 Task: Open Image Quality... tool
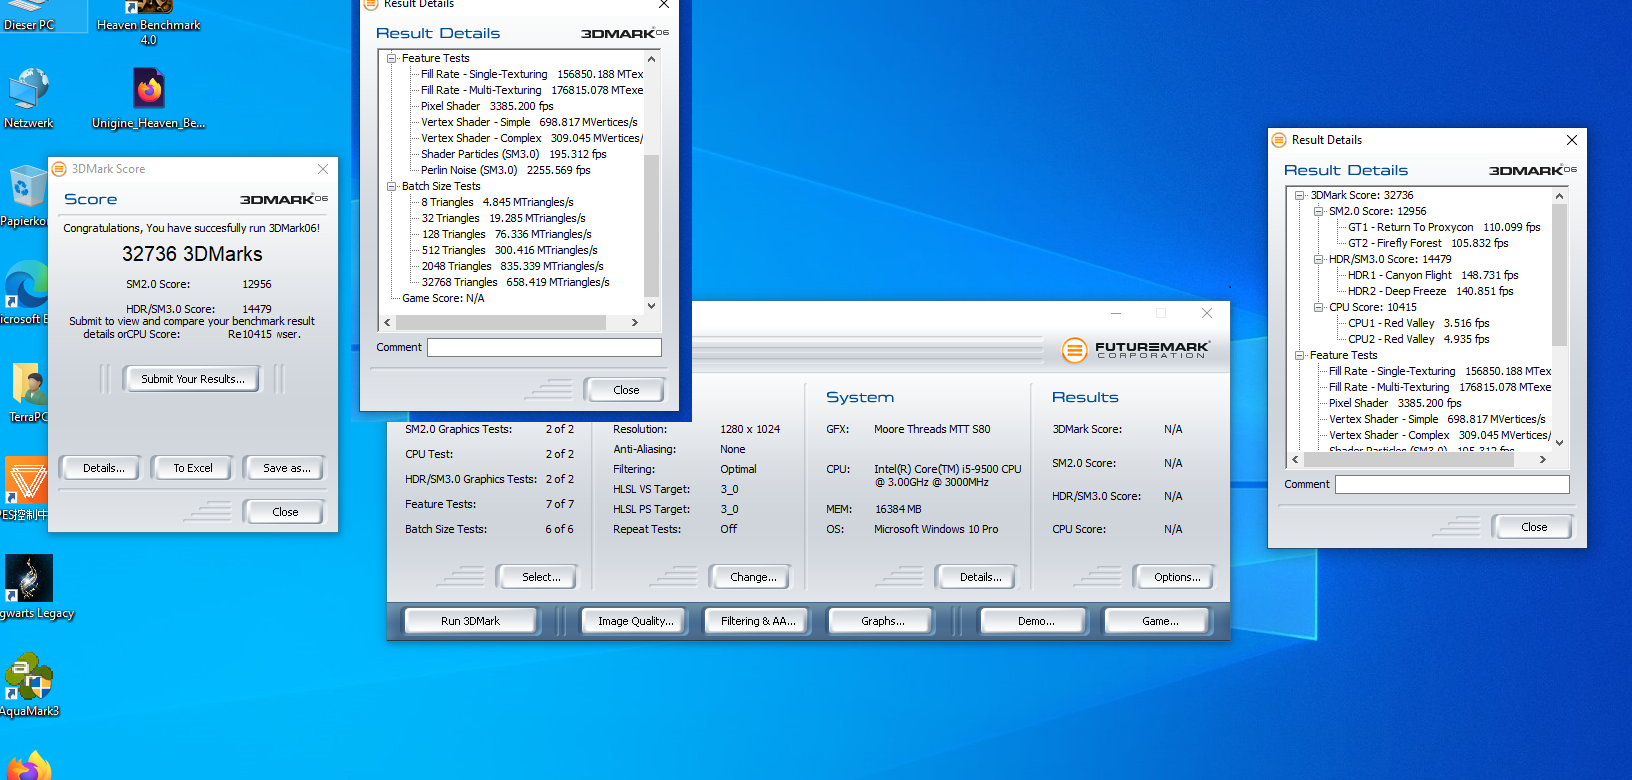[x=635, y=621]
